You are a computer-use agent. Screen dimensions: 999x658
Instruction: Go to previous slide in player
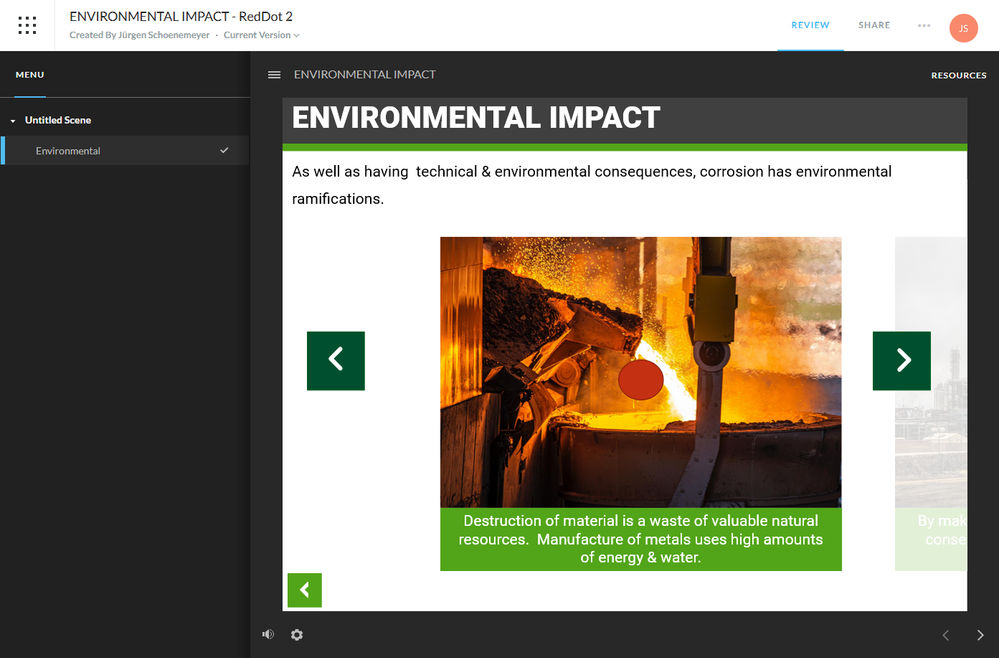[x=946, y=635]
